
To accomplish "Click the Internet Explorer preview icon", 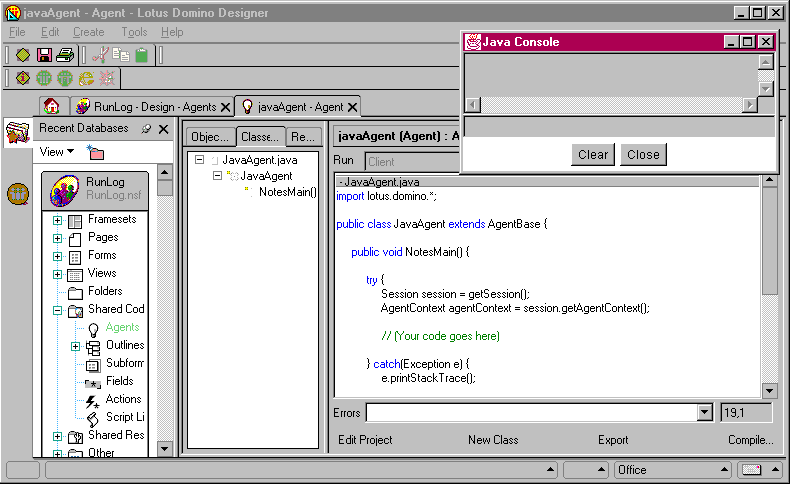I will tap(86, 78).
